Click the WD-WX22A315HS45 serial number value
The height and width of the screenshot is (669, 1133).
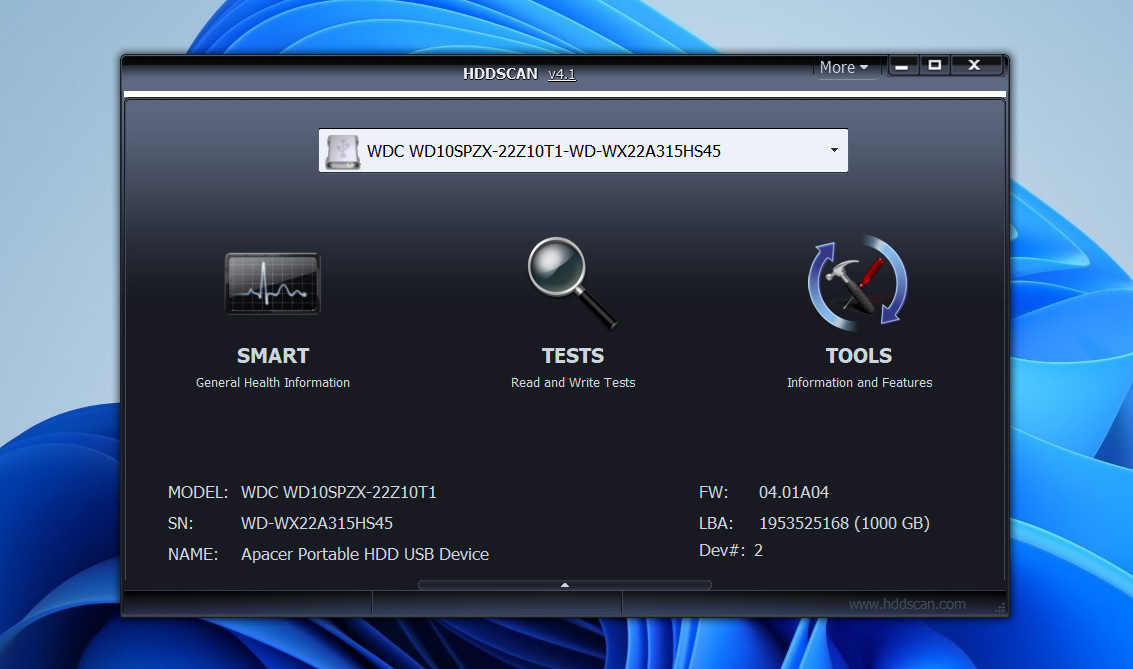pyautogui.click(x=316, y=523)
